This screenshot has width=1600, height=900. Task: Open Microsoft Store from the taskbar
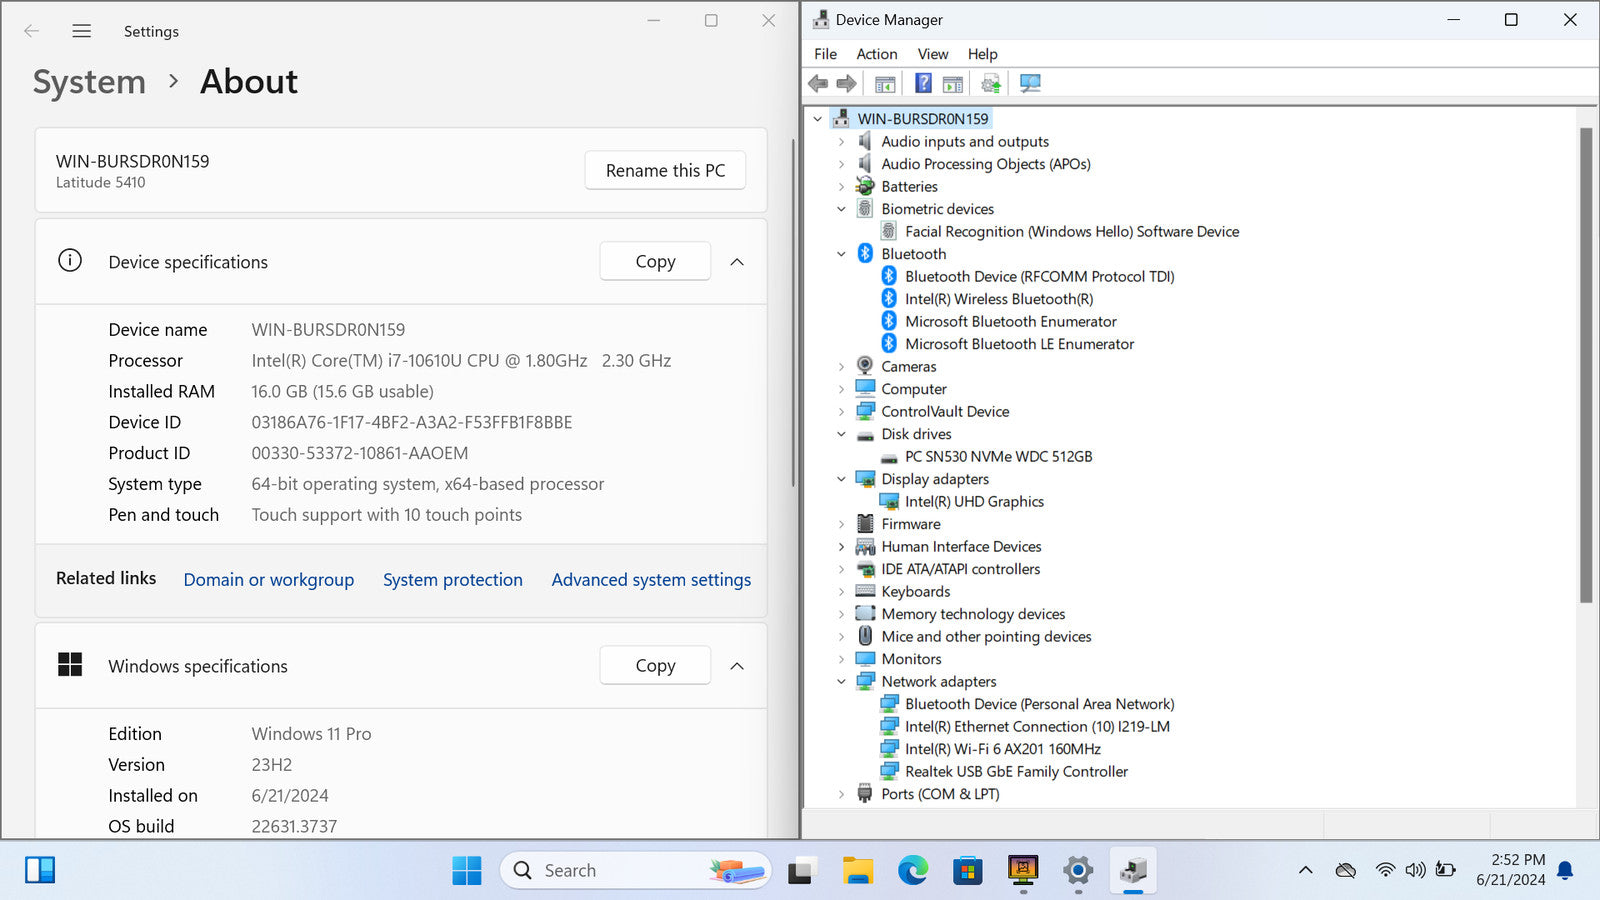(967, 871)
